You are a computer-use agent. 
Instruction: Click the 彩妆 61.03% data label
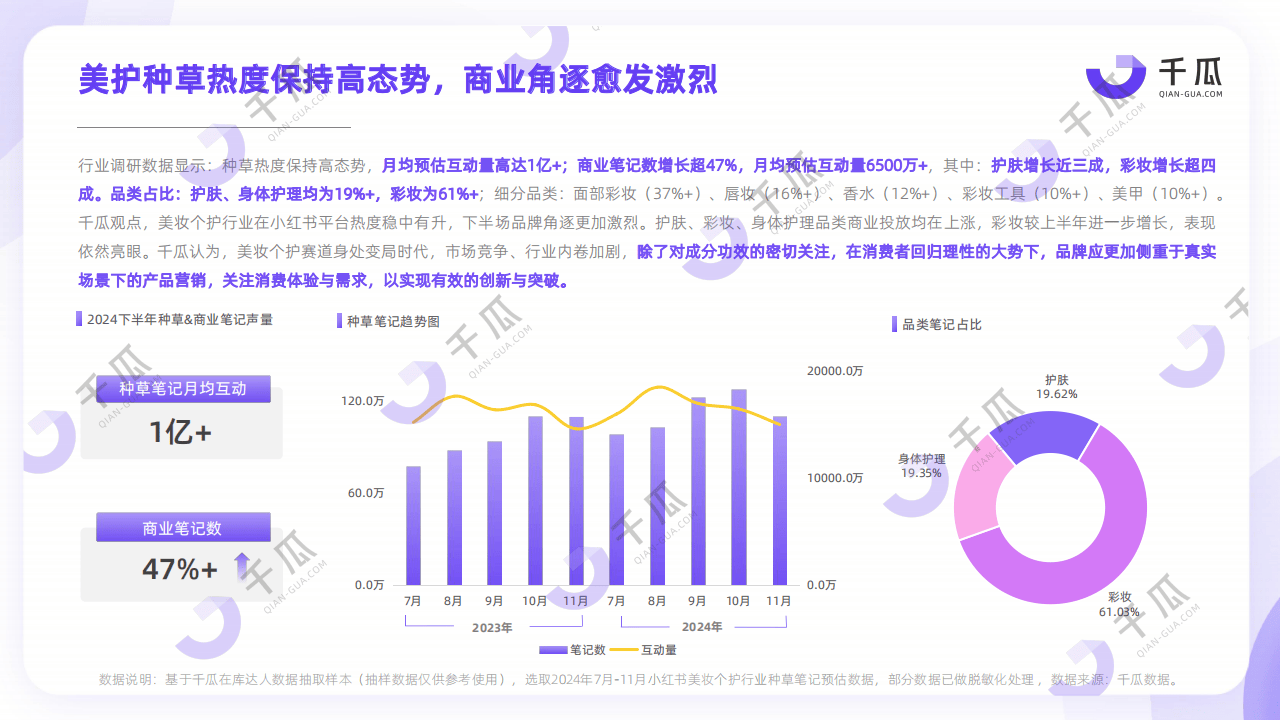[x=1119, y=605]
